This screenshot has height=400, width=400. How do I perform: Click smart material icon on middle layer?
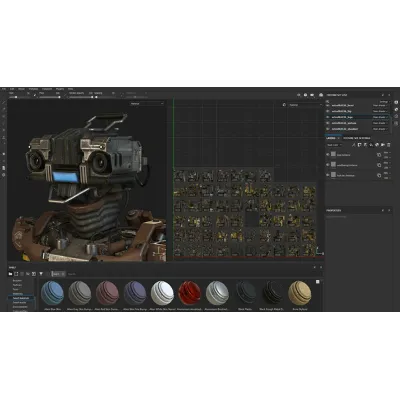pos(379,165)
